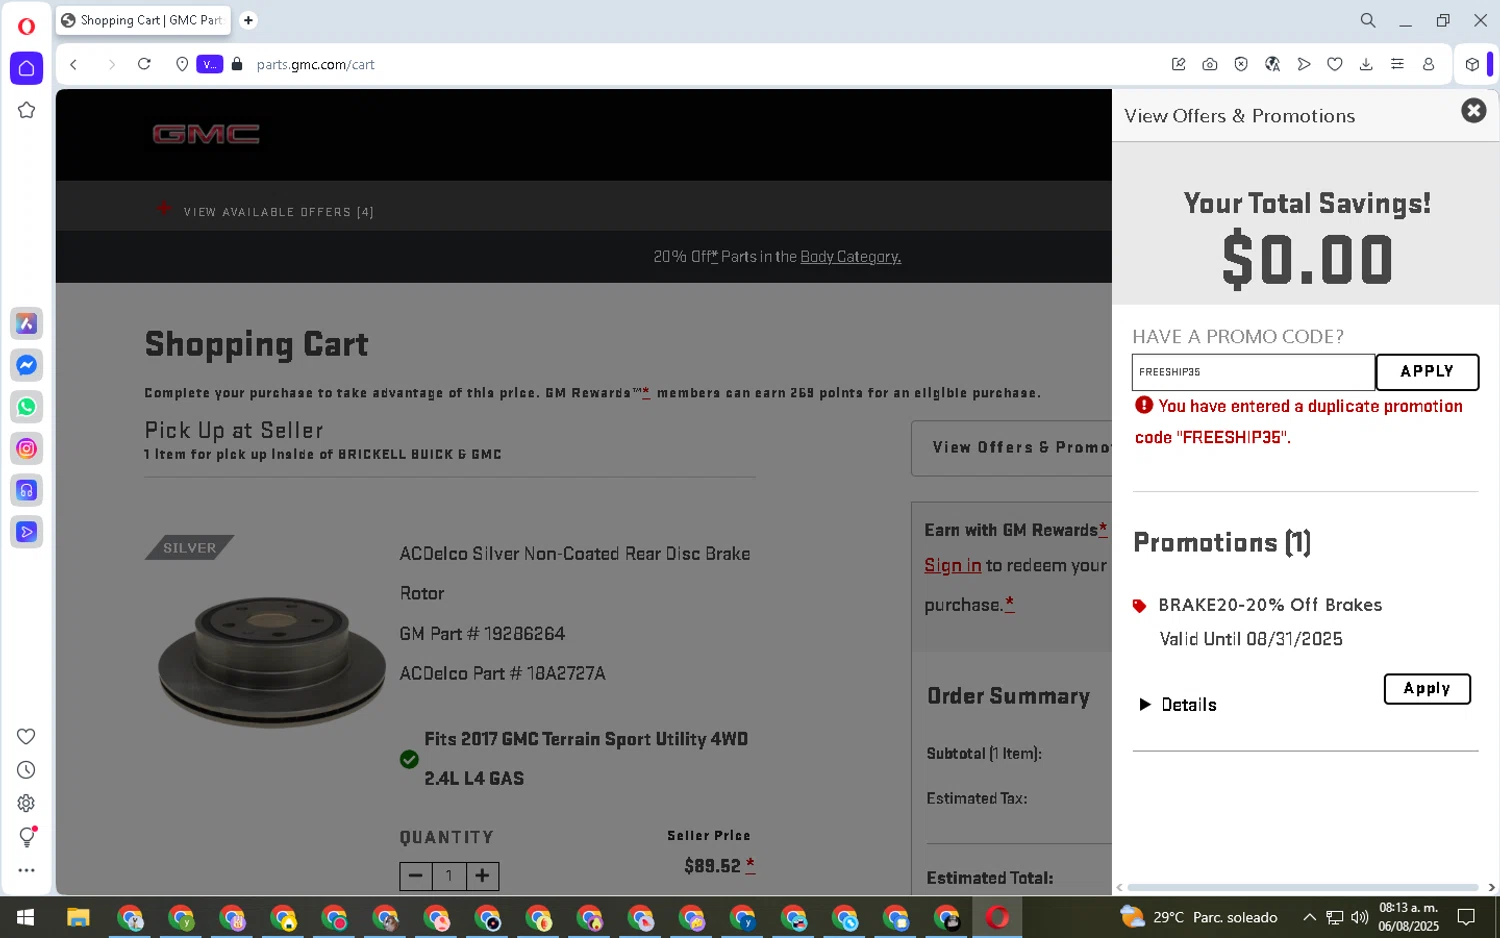Click the Seller Price $89.52 footnote asterisk
1500x938 pixels.
750,866
